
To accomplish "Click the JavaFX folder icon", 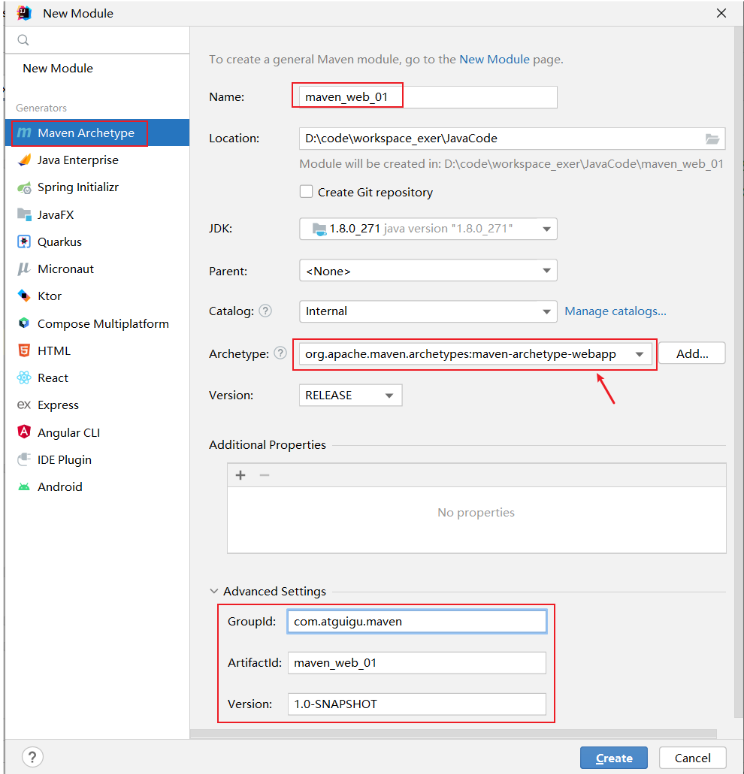I will pyautogui.click(x=24, y=214).
